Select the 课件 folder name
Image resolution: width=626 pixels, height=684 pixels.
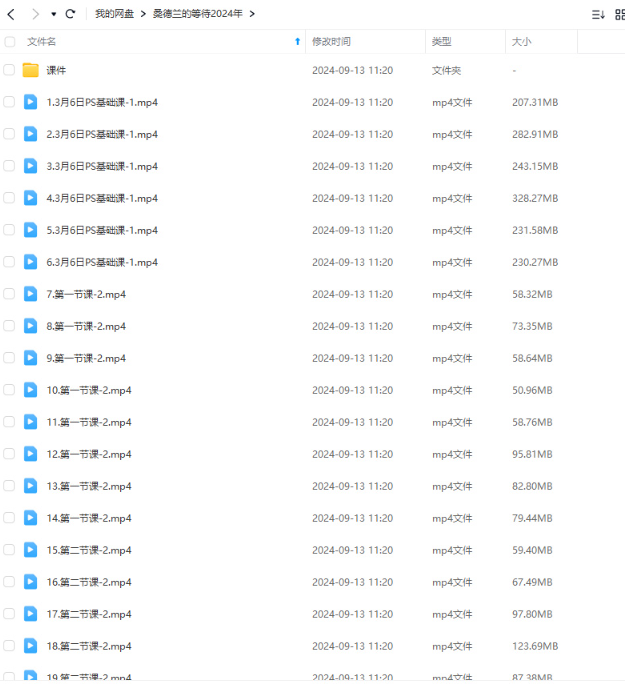[56, 70]
